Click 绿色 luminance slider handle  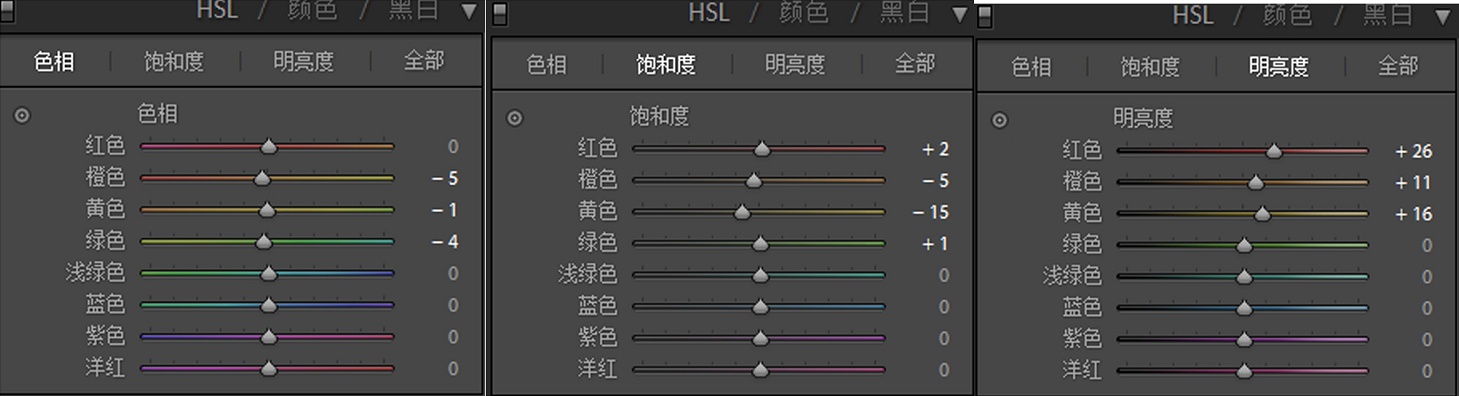coord(1244,246)
